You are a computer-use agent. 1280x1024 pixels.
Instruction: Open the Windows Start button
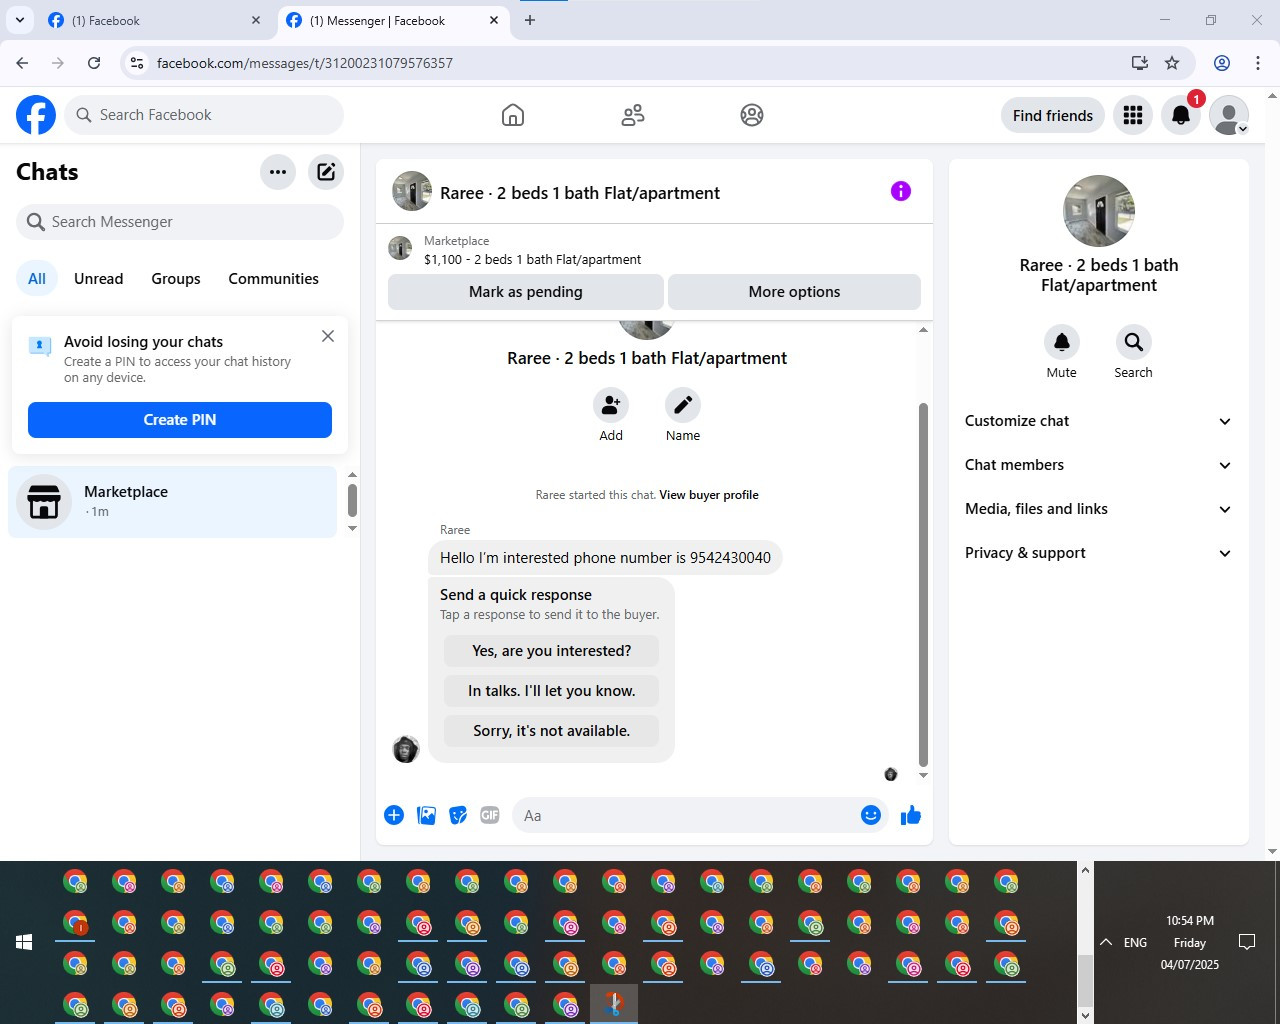24,942
